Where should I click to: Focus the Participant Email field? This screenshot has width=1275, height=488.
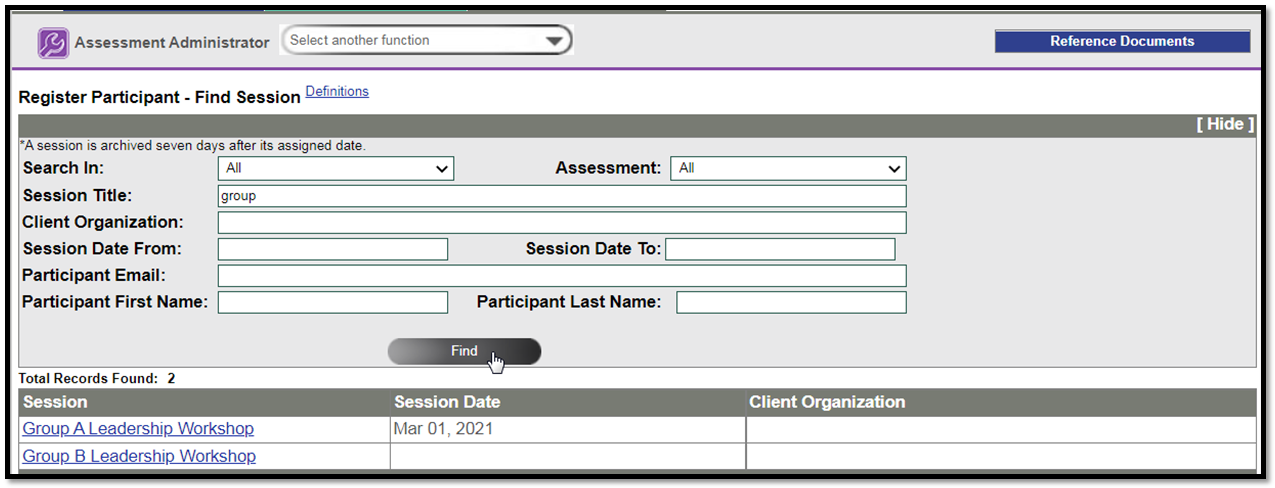tap(561, 276)
